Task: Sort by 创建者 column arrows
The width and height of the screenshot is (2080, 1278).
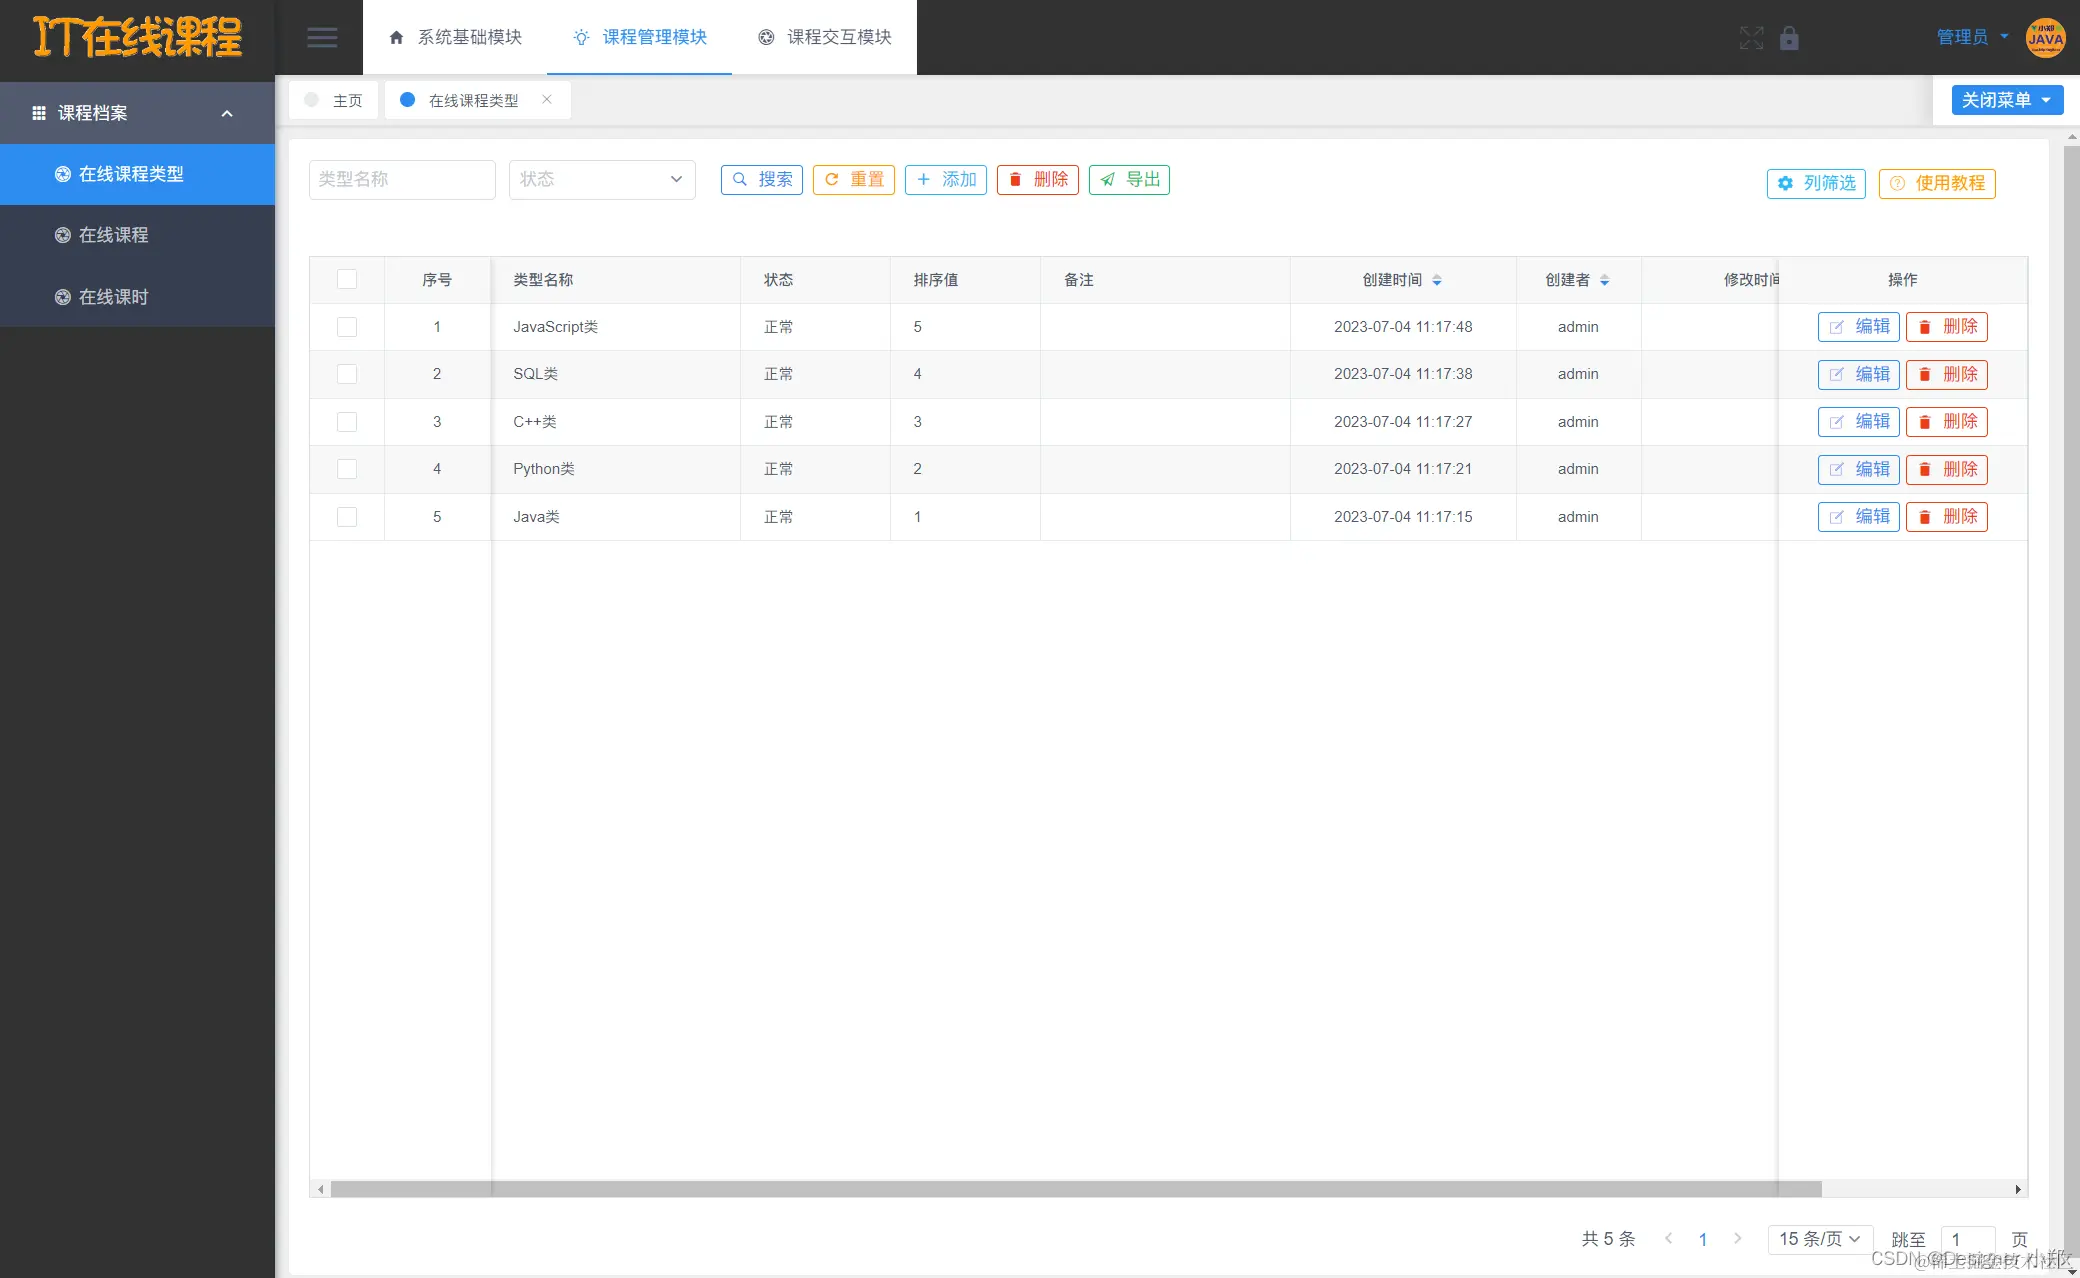Action: click(x=1604, y=280)
